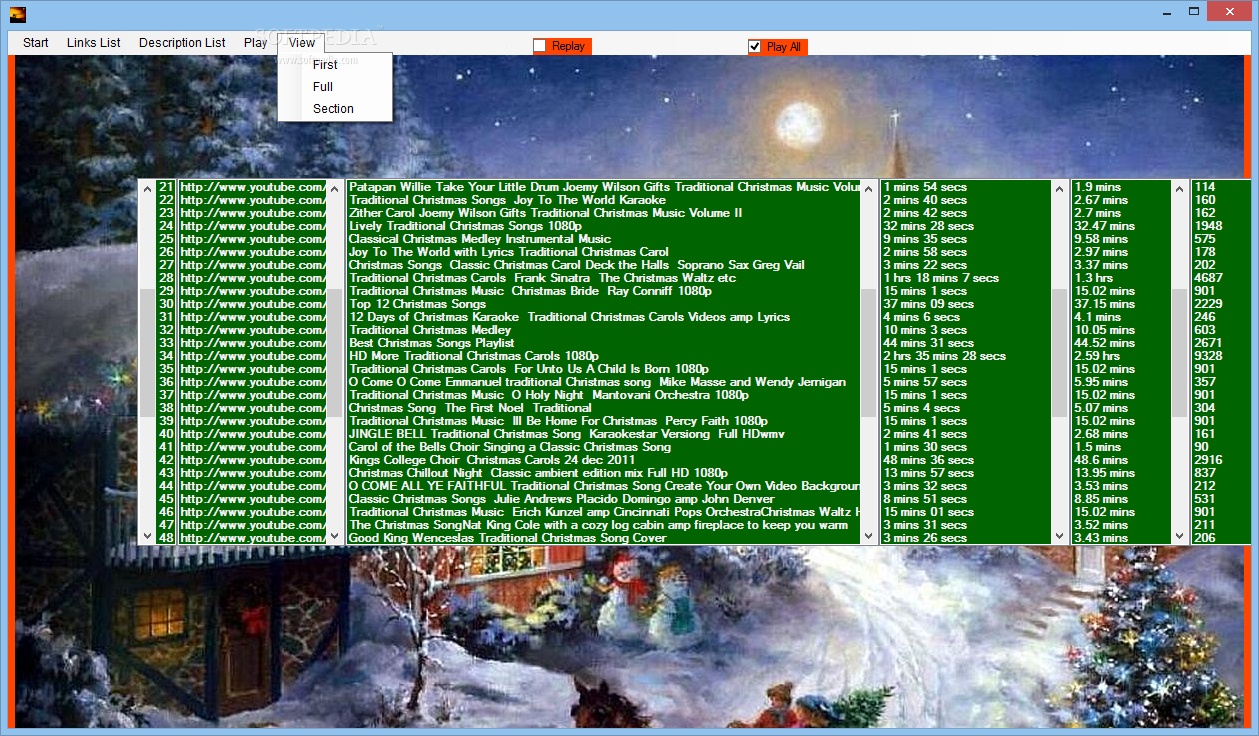Select '1.3 hrs' value

point(1094,278)
